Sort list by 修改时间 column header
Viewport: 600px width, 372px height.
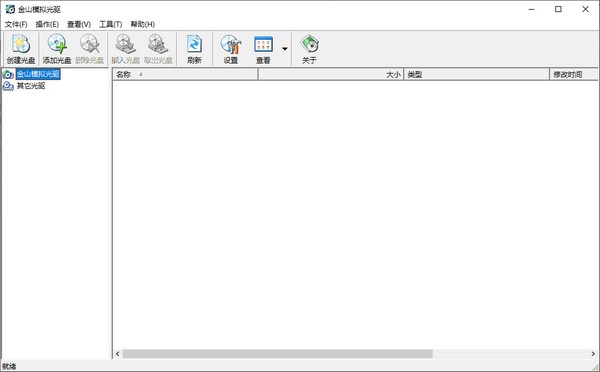pos(574,74)
